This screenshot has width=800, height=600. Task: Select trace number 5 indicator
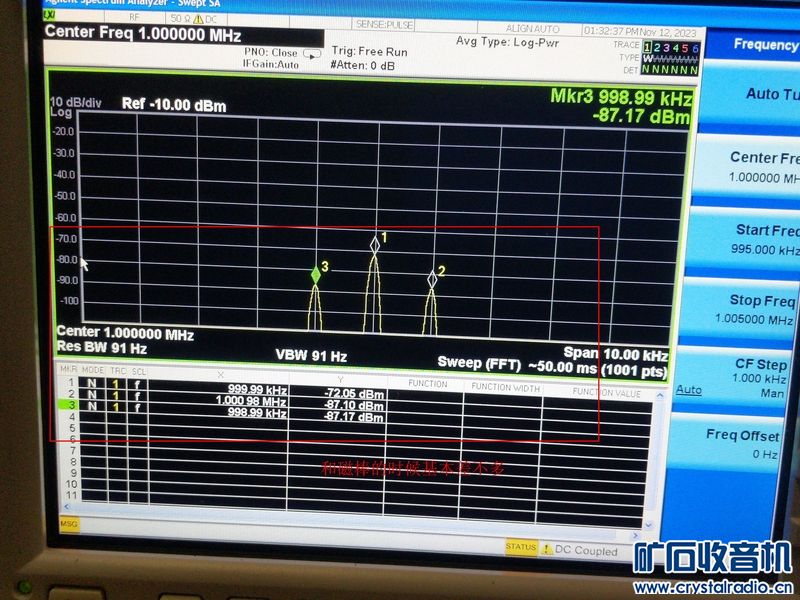[x=685, y=48]
